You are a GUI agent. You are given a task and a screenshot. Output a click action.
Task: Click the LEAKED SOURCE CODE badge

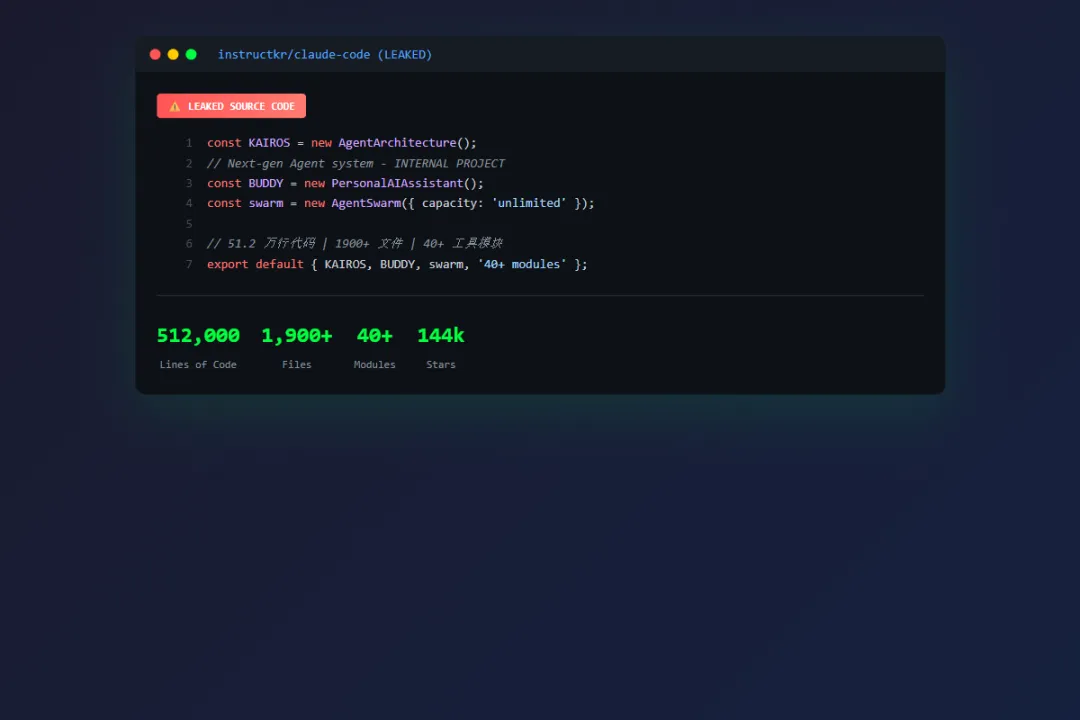click(x=231, y=106)
